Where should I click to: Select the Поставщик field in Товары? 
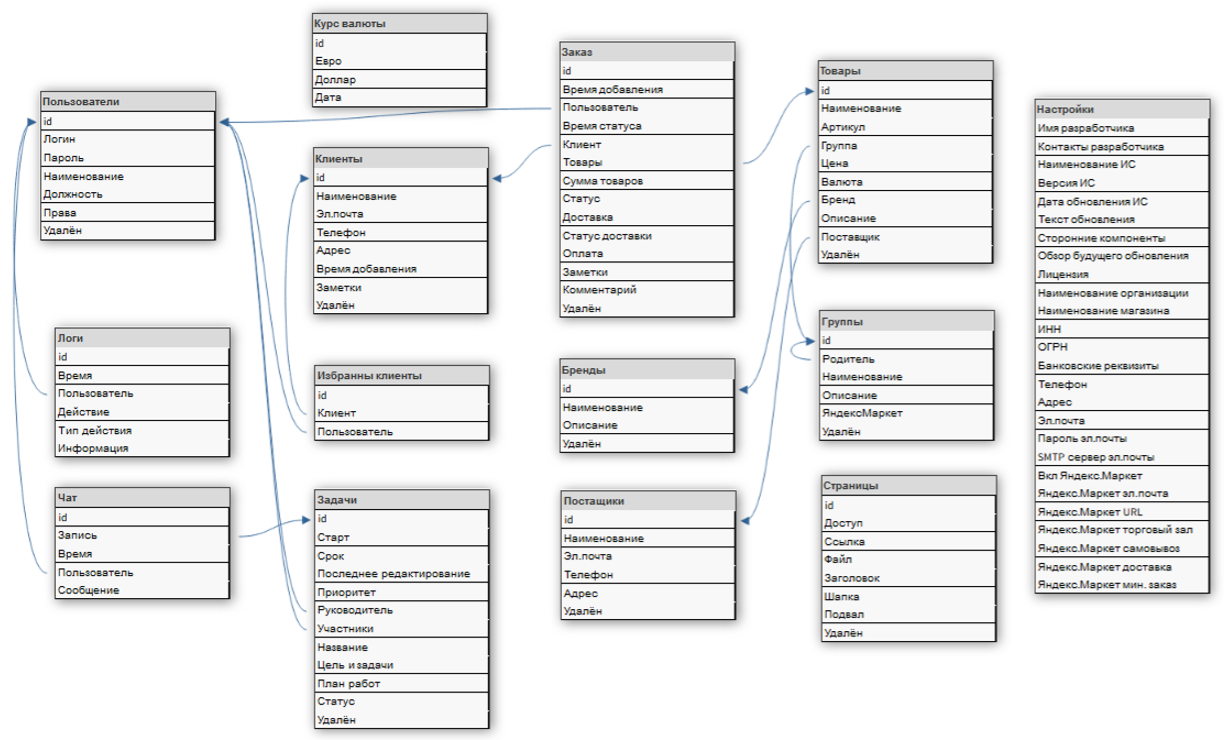click(x=906, y=237)
